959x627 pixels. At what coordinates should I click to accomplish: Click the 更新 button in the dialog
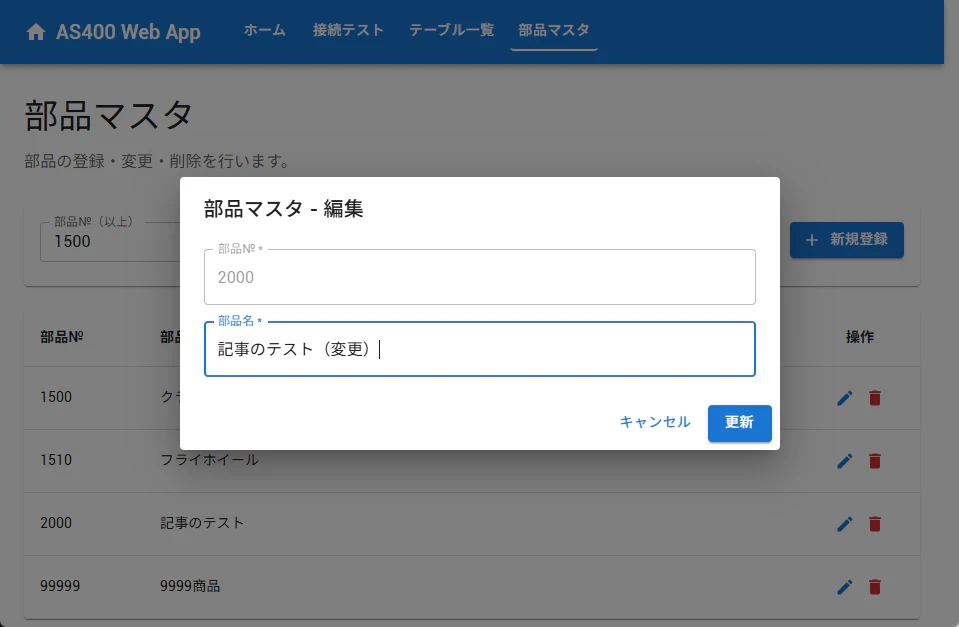739,423
